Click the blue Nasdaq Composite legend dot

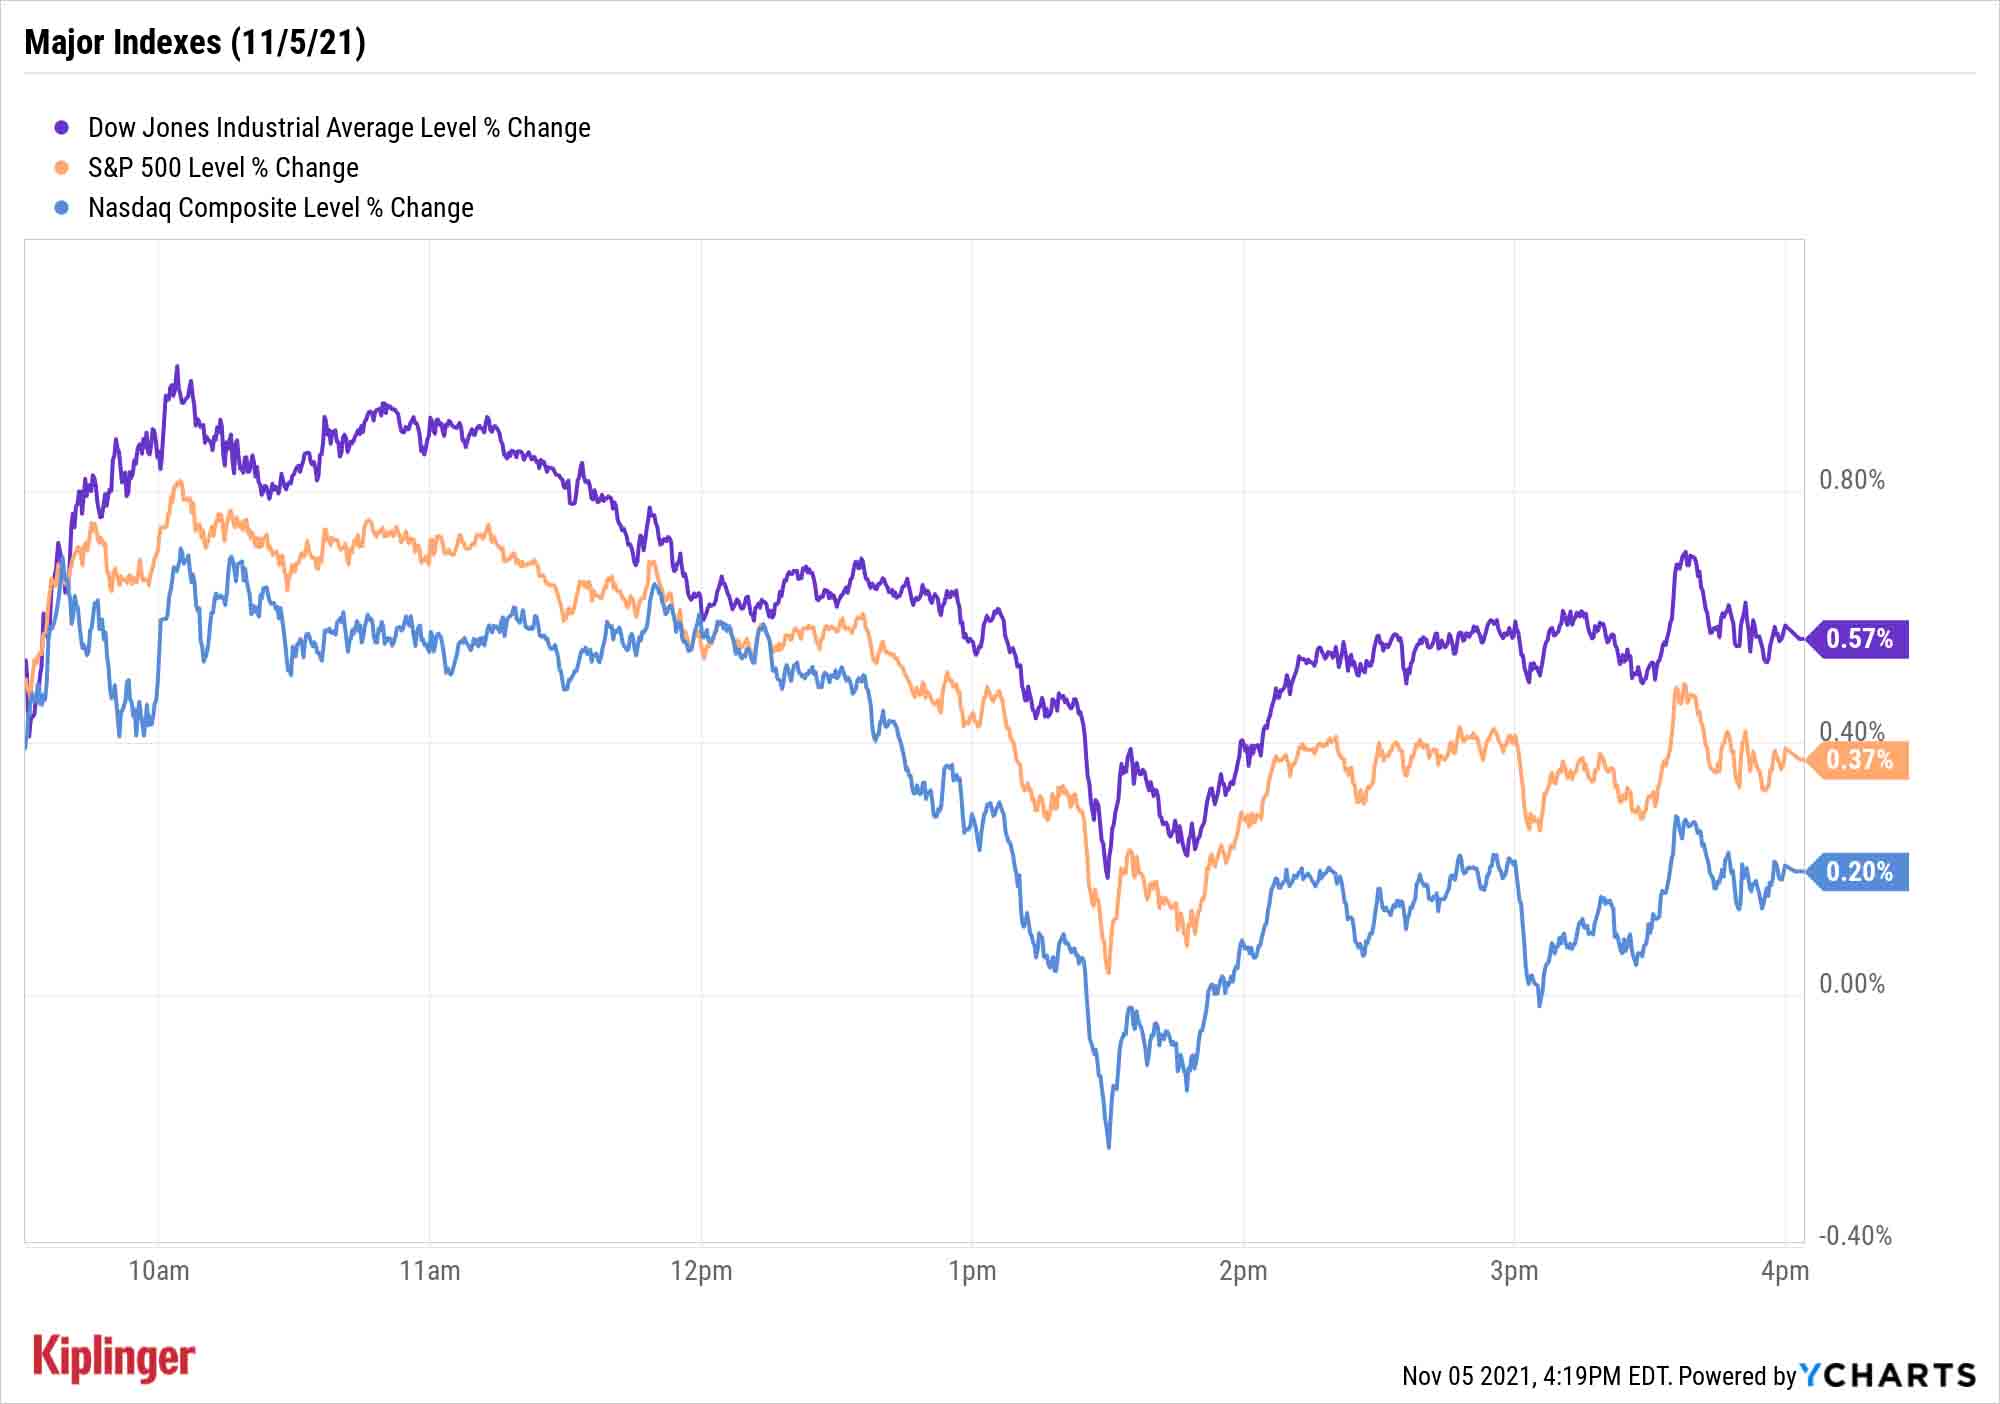click(62, 208)
